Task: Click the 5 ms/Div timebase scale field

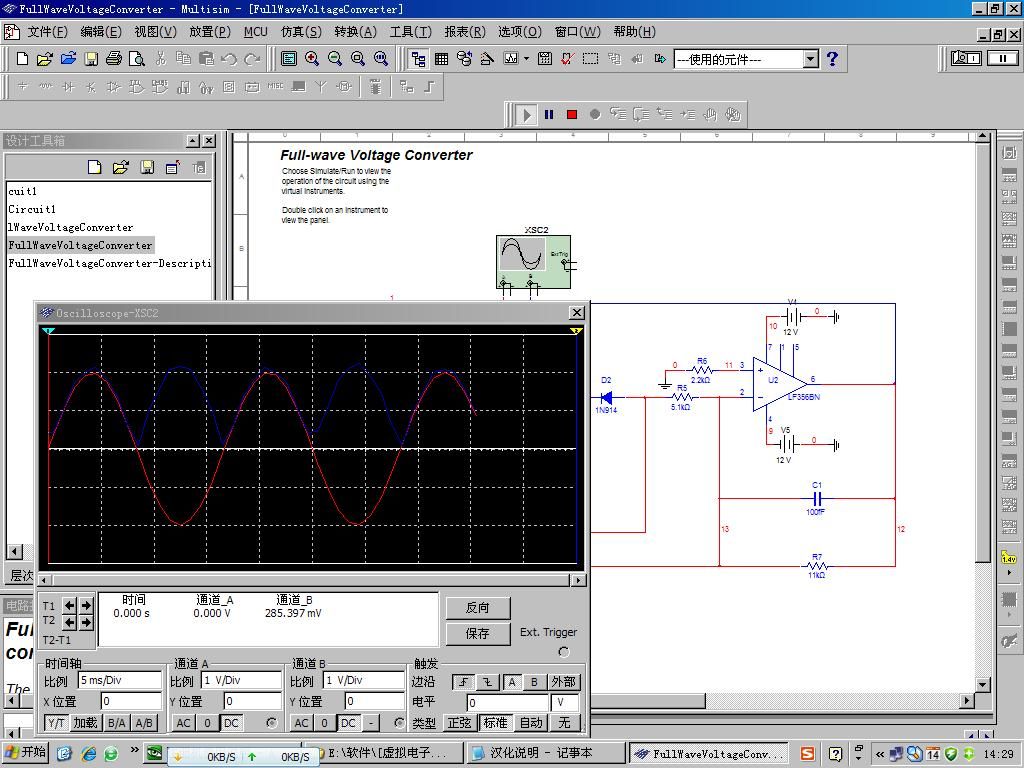Action: pyautogui.click(x=120, y=680)
